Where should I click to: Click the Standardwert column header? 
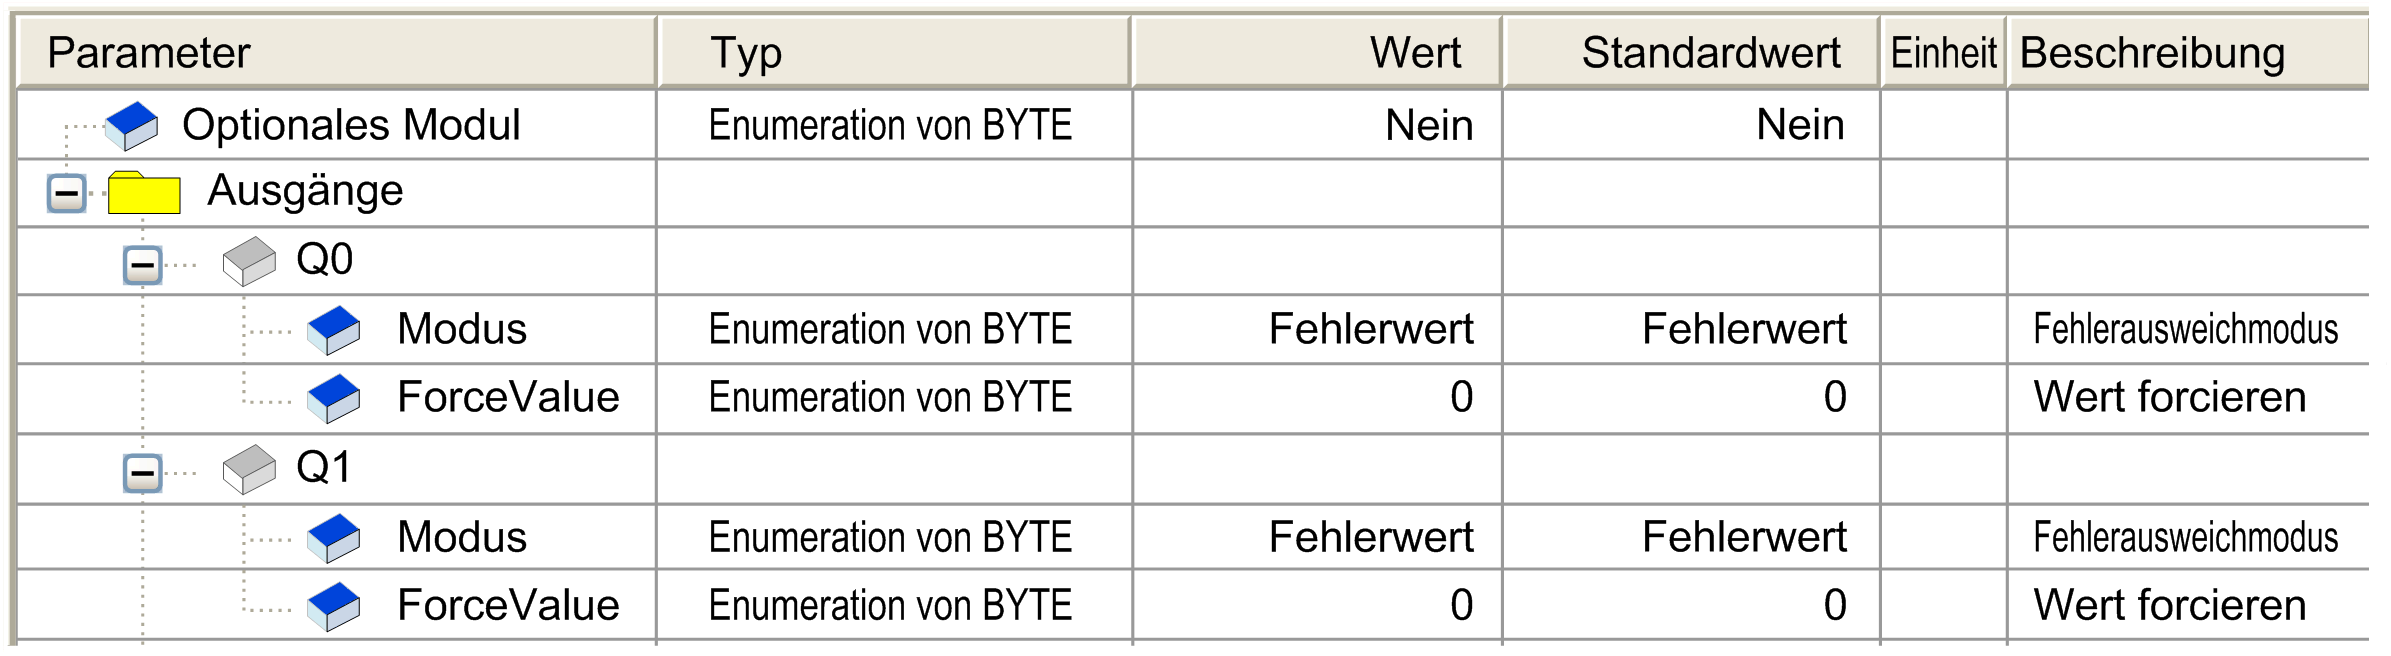coord(1692,53)
